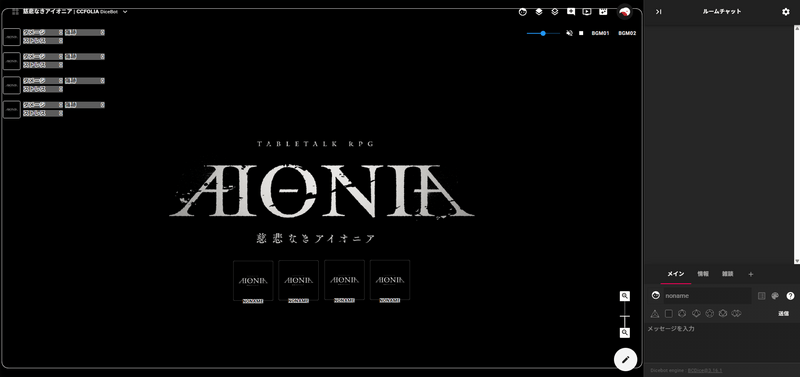The image size is (800, 377).
Task: Open the BCDice engine version link
Action: pos(705,370)
